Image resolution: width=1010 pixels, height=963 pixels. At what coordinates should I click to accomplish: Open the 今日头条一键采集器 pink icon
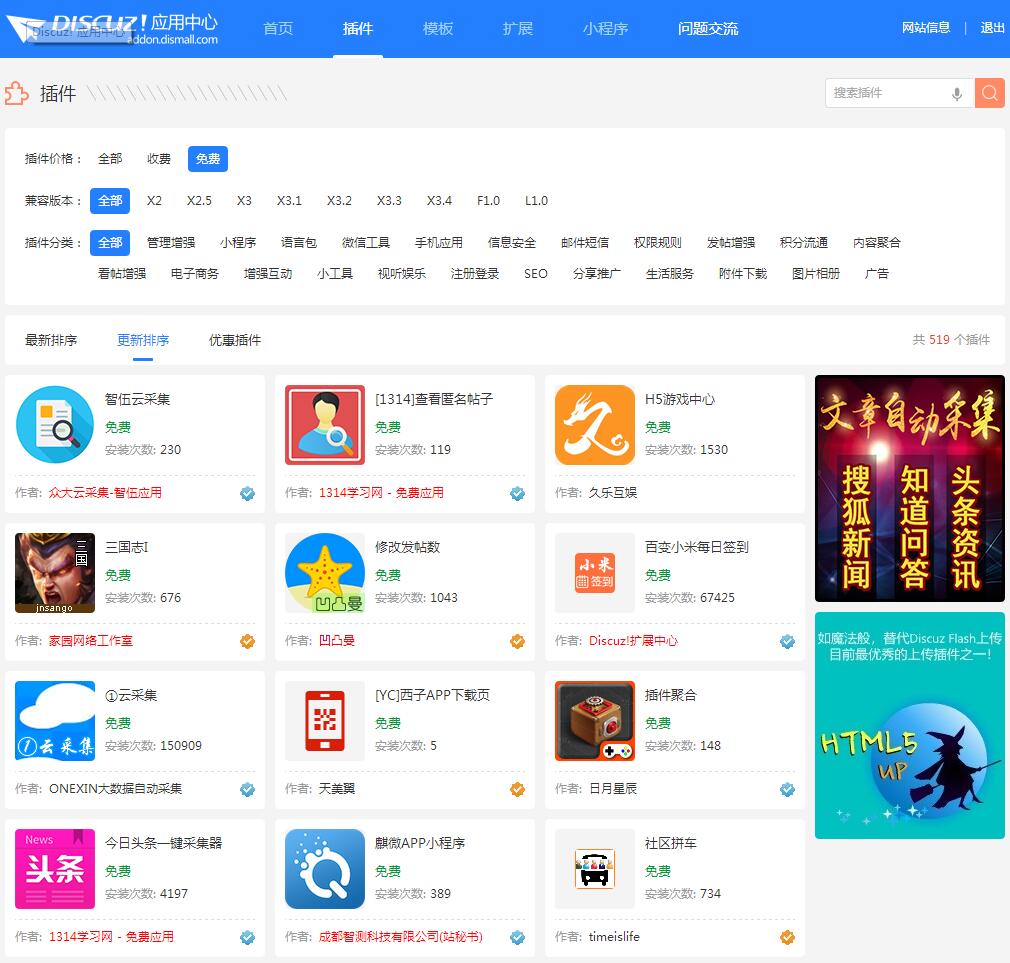55,869
